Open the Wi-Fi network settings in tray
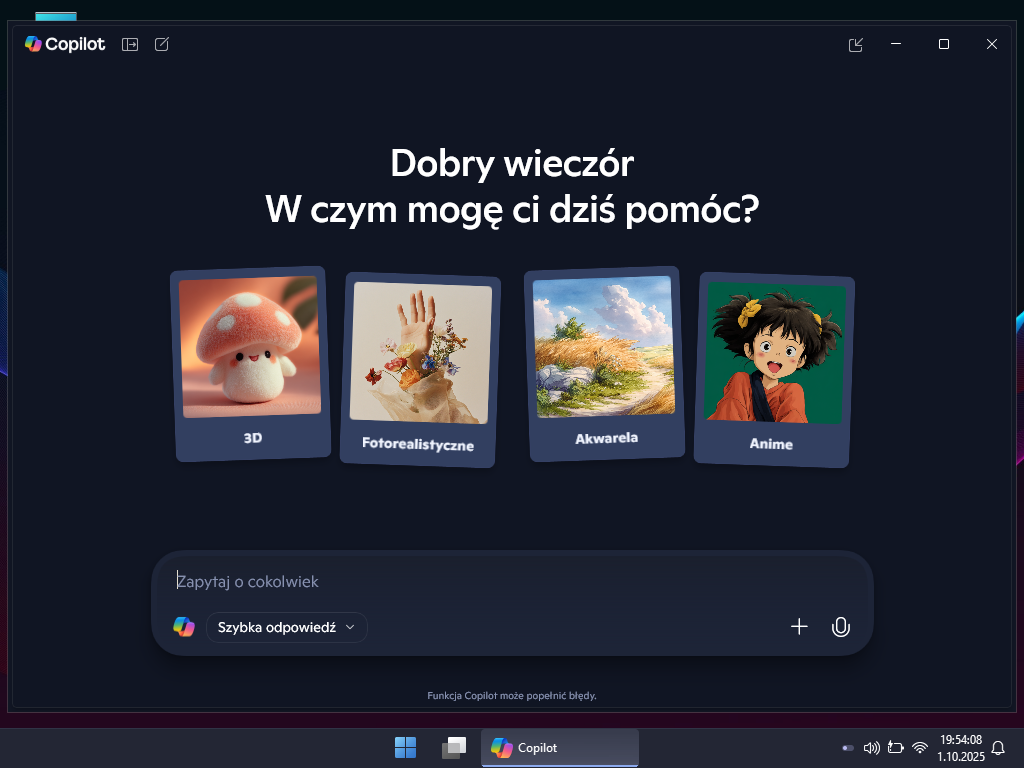 tap(920, 747)
